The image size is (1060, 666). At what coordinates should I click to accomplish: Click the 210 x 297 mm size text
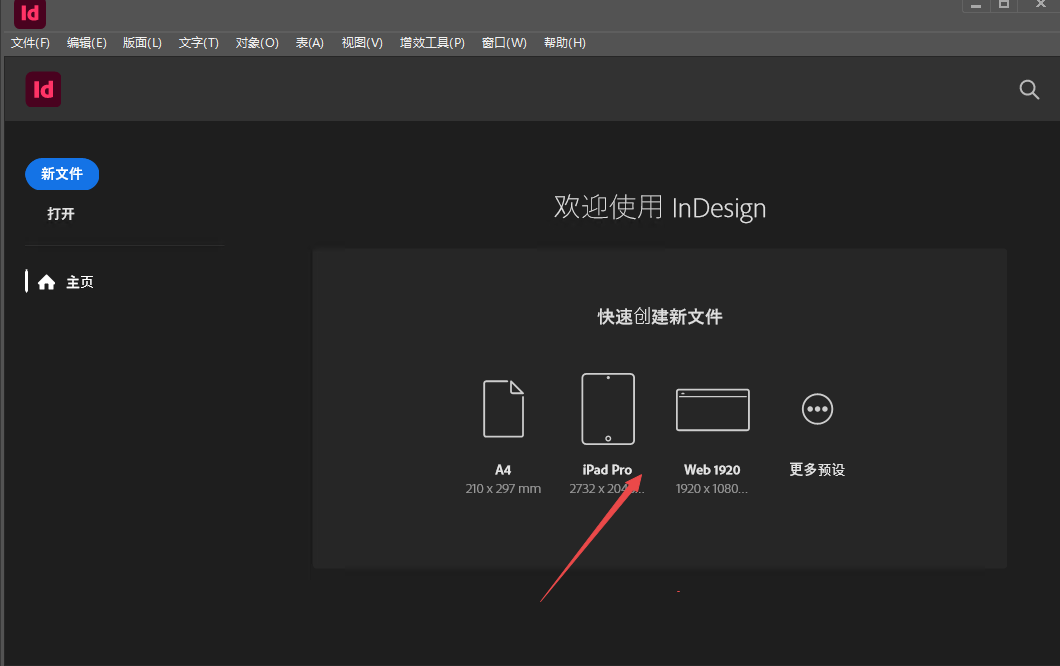pyautogui.click(x=503, y=489)
